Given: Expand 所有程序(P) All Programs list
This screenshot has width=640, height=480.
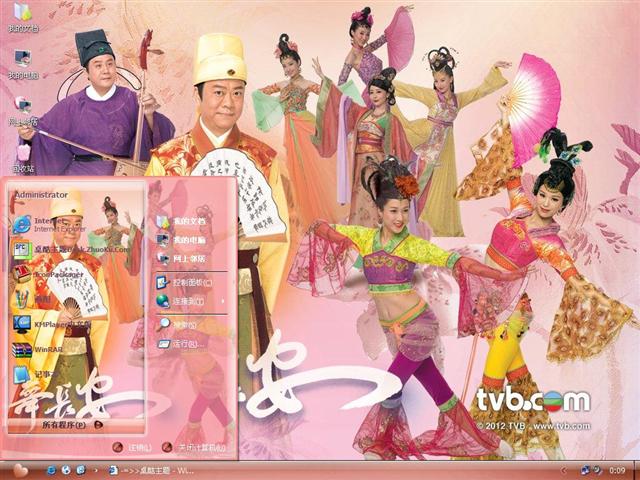Looking at the screenshot, I should pyautogui.click(x=73, y=425).
